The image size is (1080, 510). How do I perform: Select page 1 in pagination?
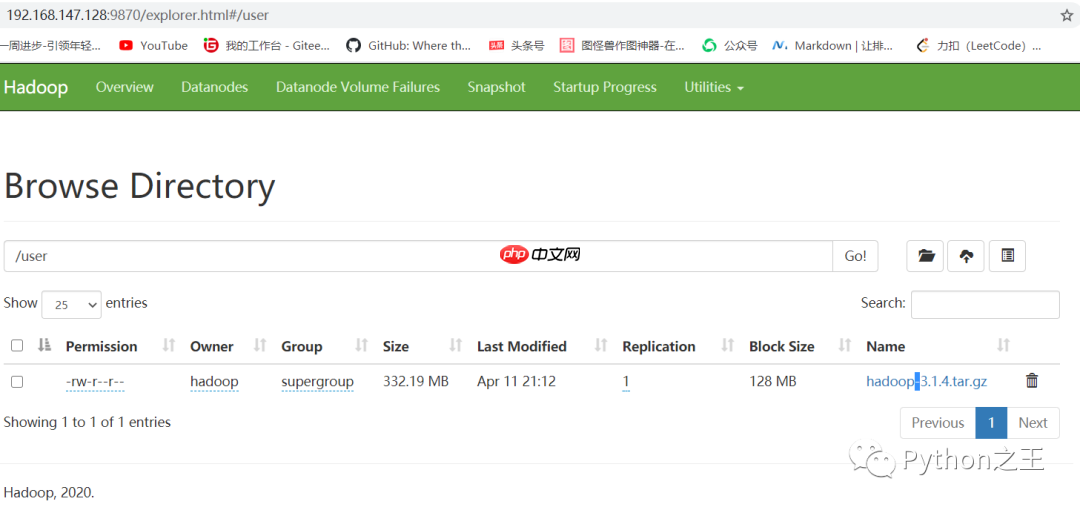coord(991,422)
